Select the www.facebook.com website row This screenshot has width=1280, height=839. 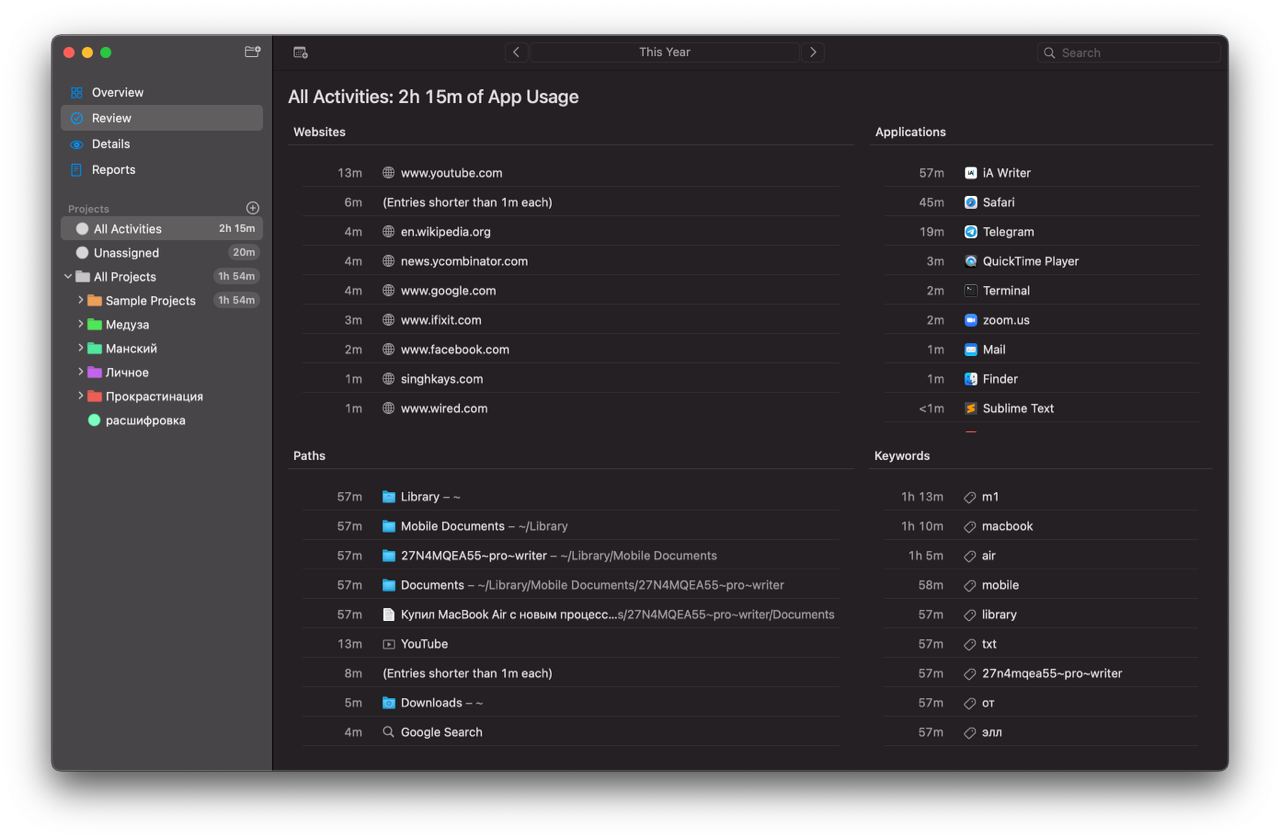tap(571, 349)
